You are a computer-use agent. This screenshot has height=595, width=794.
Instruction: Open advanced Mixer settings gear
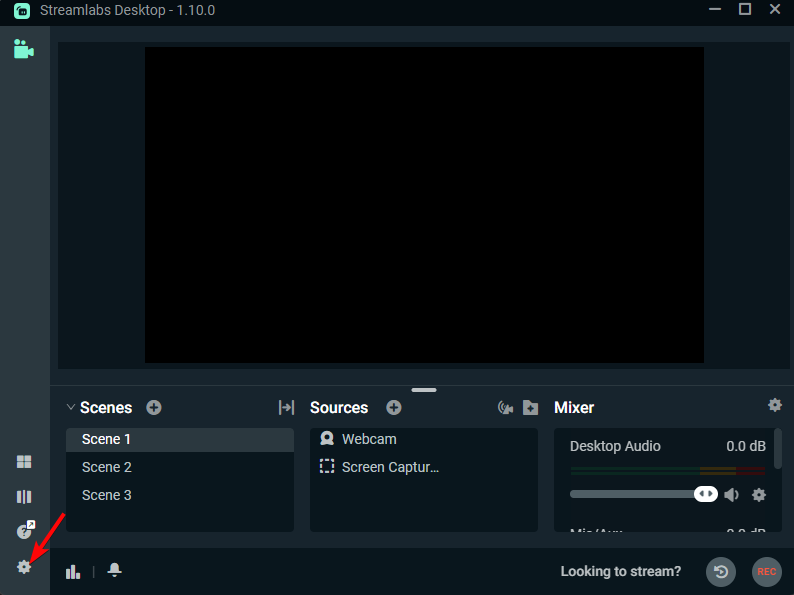775,405
